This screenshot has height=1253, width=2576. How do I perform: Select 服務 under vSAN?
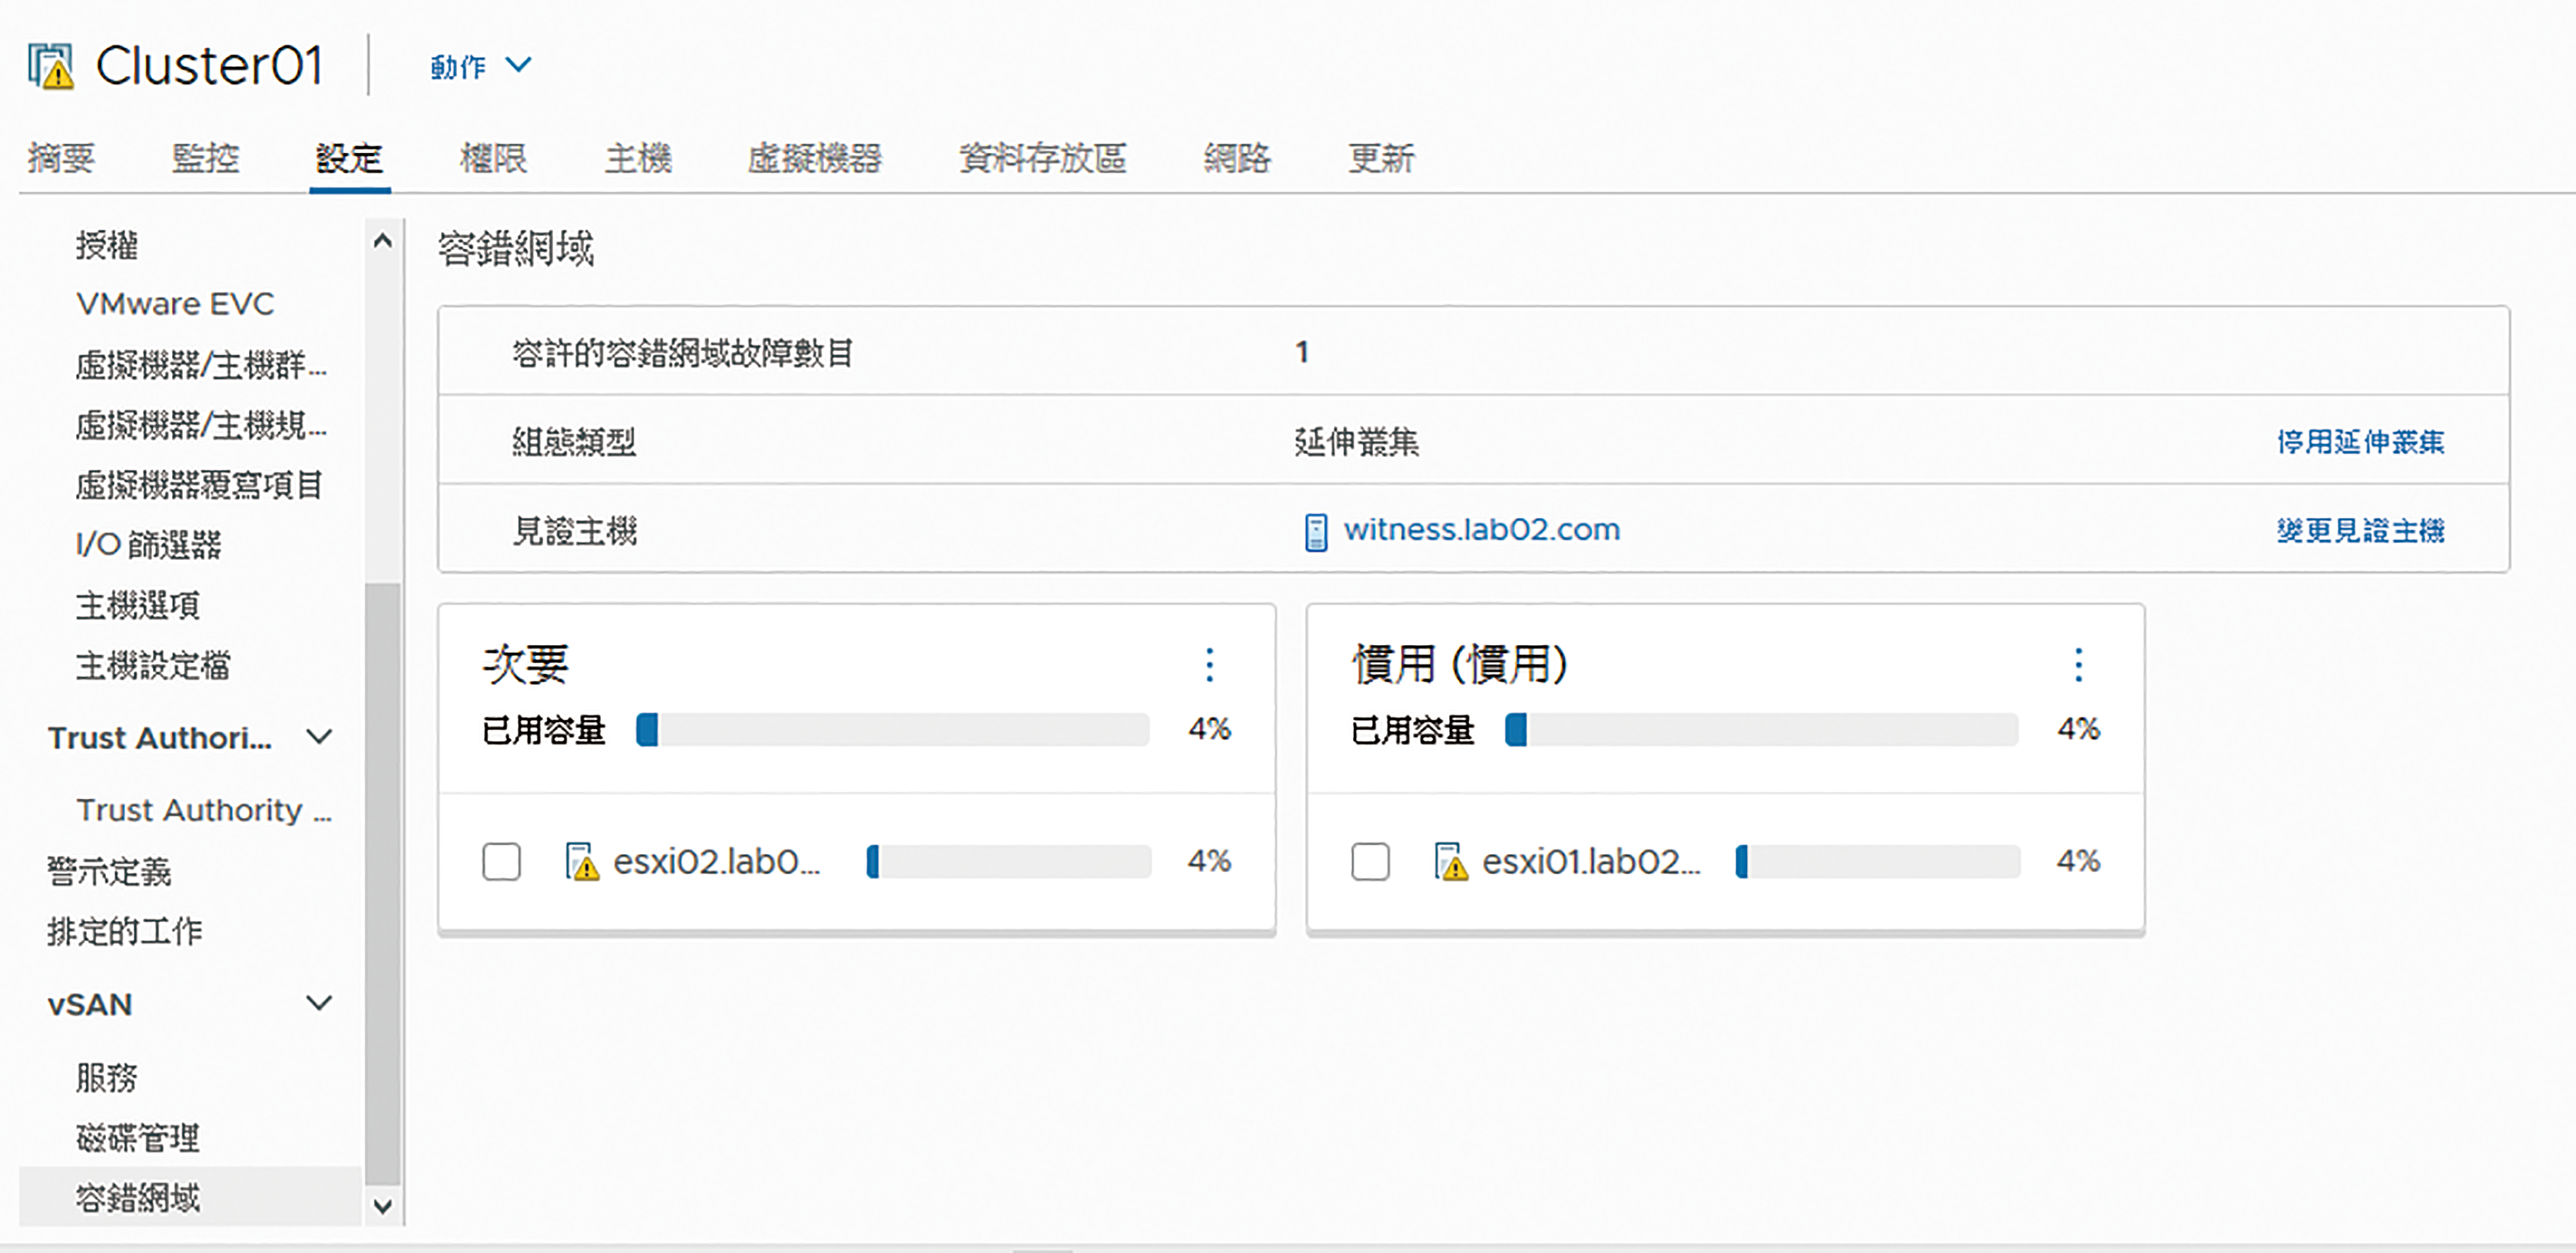point(107,1077)
